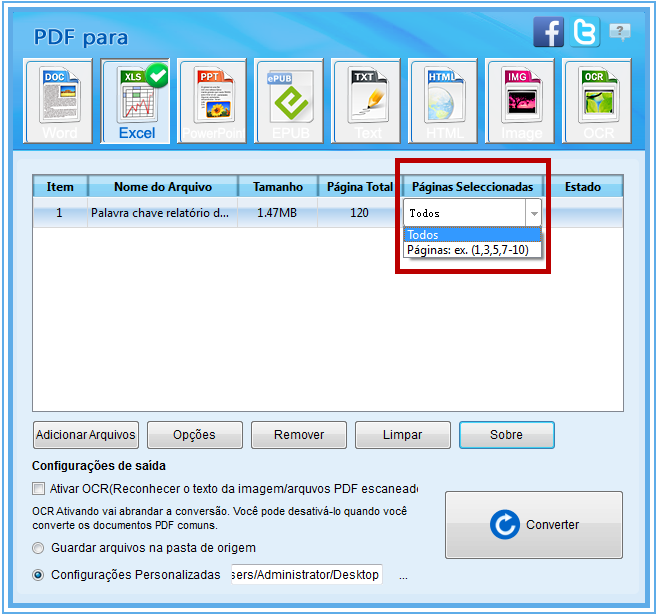Click the Limpar button
658x616 pixels.
(403, 435)
